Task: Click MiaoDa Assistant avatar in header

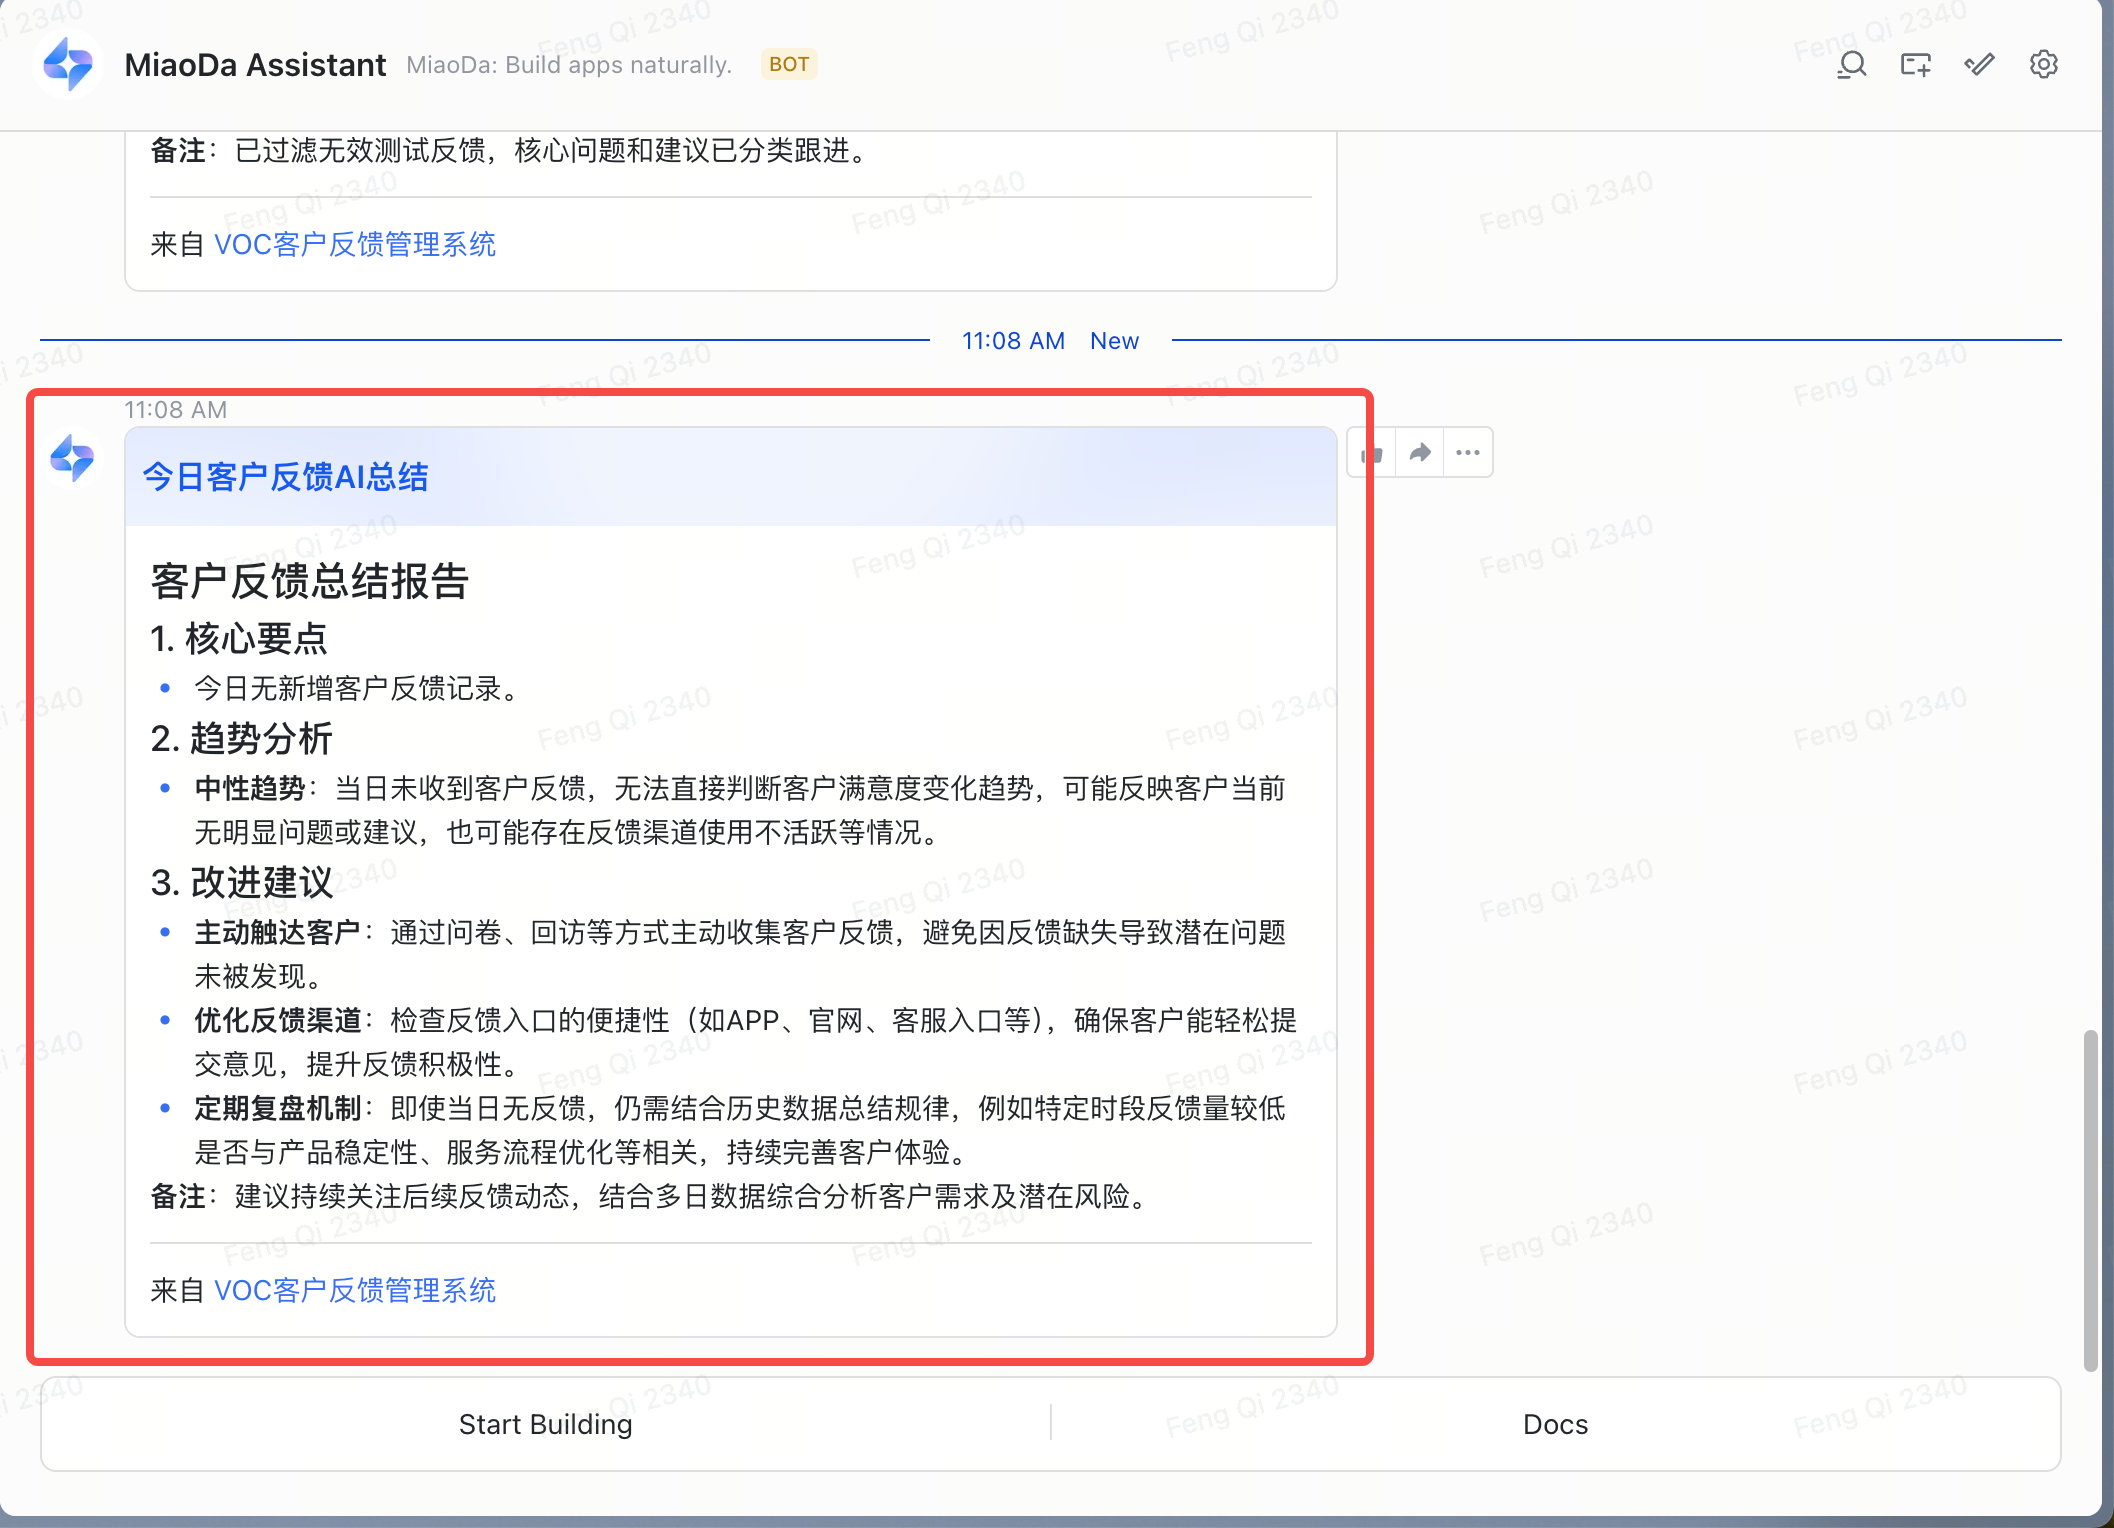Action: 68,65
